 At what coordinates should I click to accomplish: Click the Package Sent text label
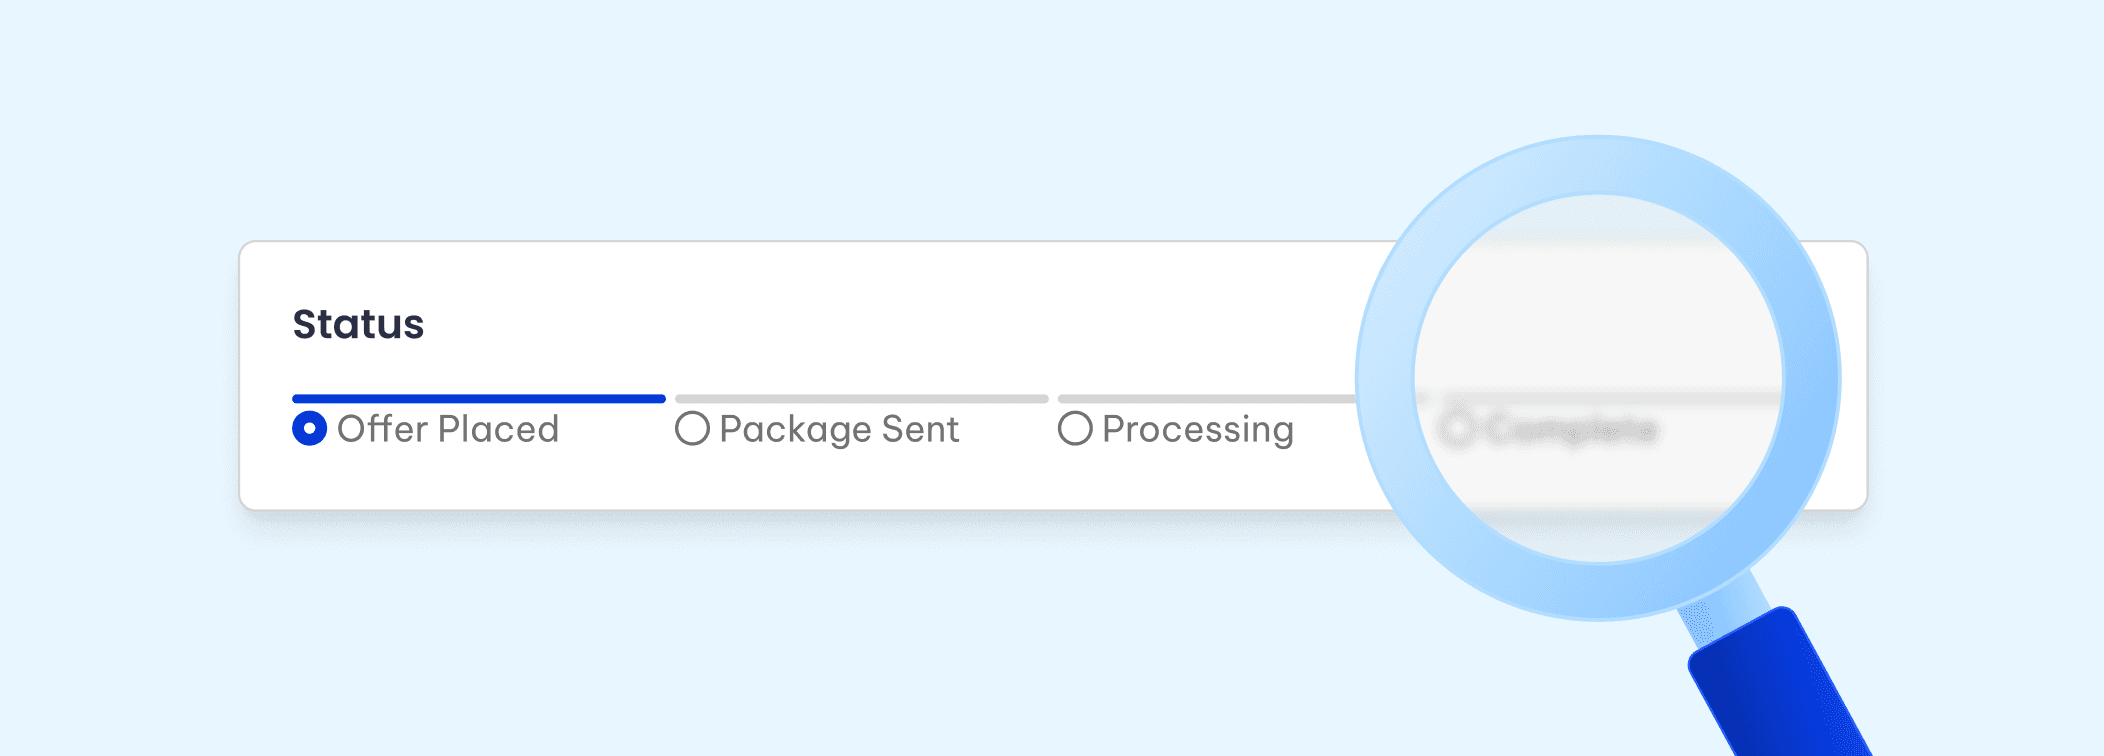839,430
